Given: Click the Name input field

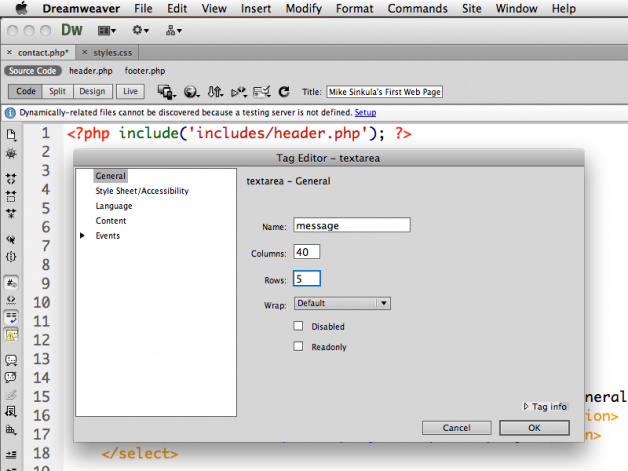Looking at the screenshot, I should 352,225.
